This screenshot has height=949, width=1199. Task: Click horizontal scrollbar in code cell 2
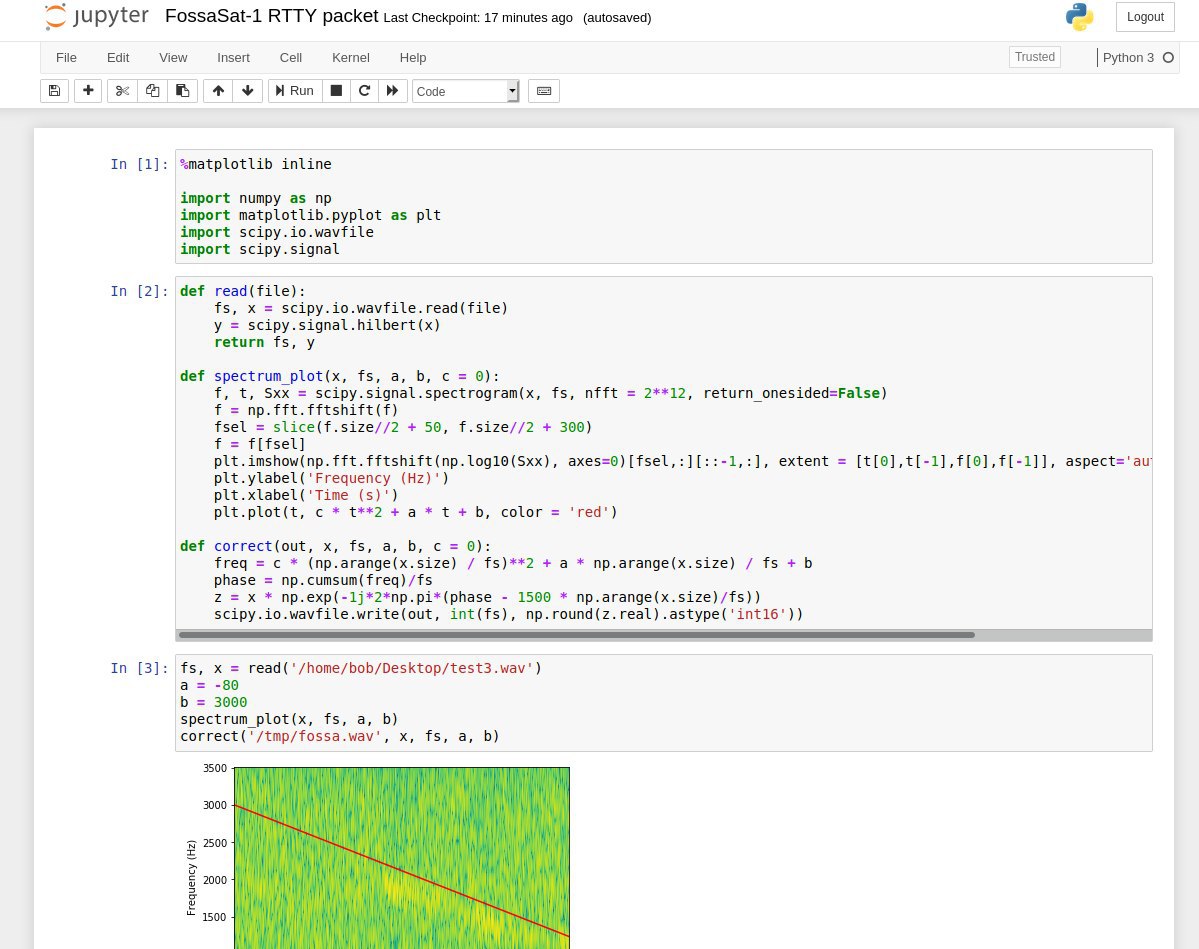point(576,635)
